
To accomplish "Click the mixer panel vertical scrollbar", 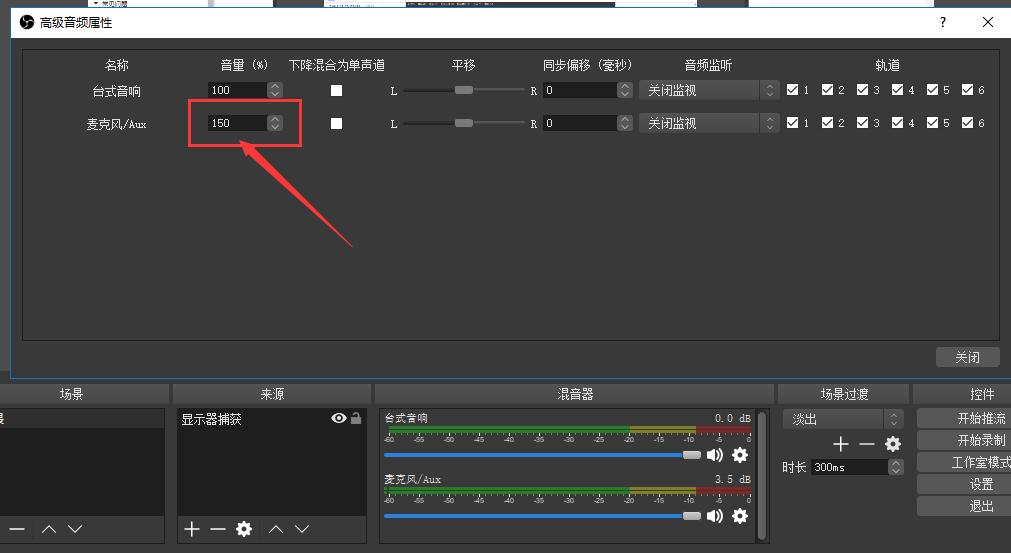I will click(761, 476).
